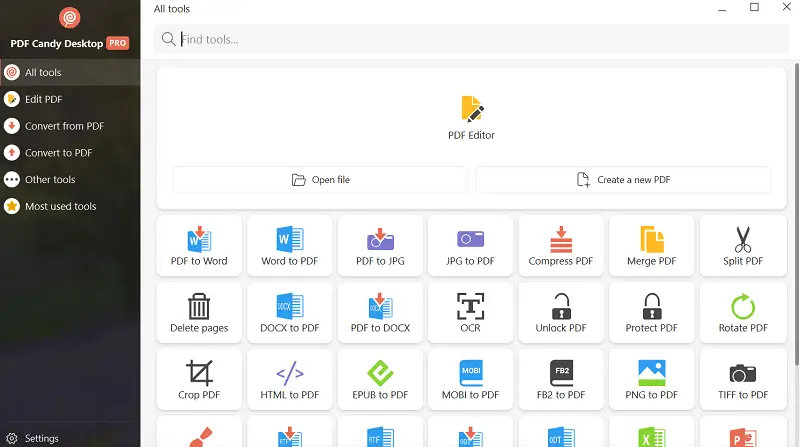Open Convert from PDF category
Image resolution: width=800 pixels, height=447 pixels.
pos(70,126)
